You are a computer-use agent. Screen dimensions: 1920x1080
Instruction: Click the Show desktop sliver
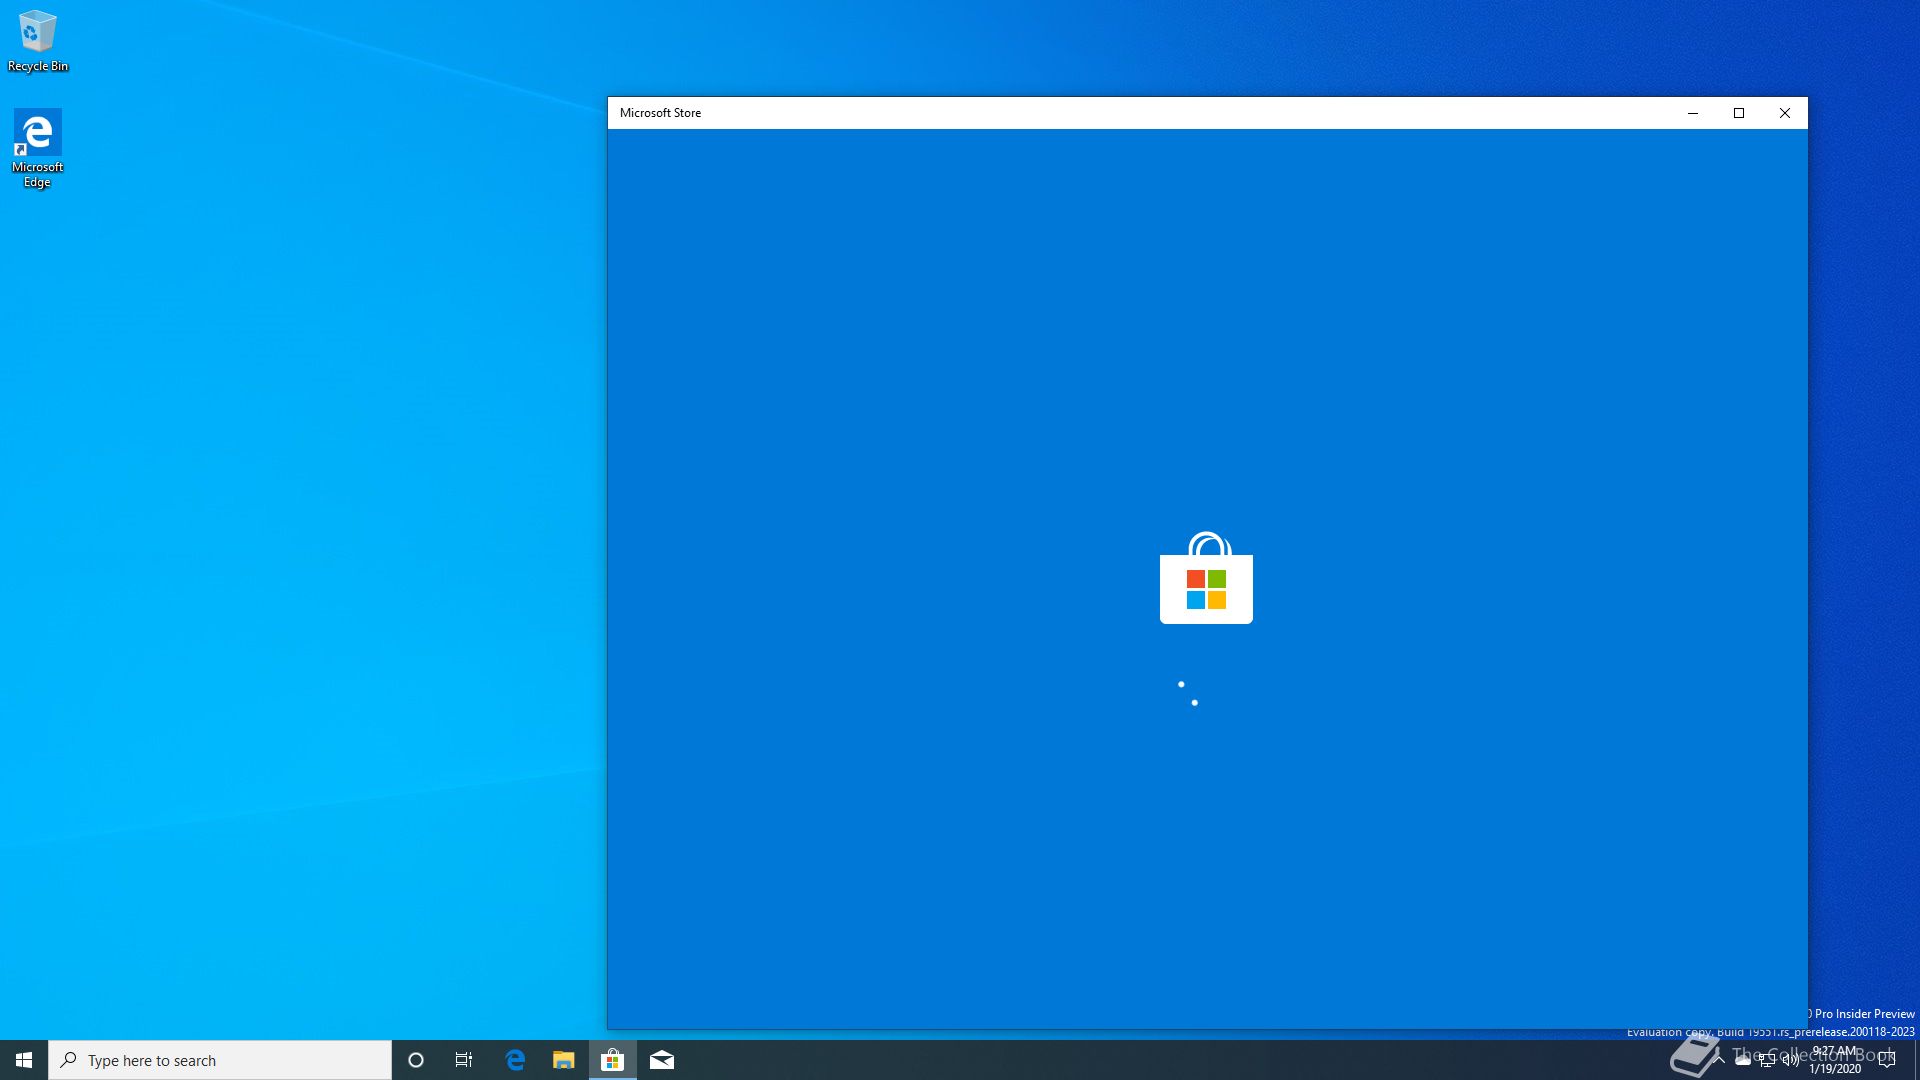pyautogui.click(x=1916, y=1060)
